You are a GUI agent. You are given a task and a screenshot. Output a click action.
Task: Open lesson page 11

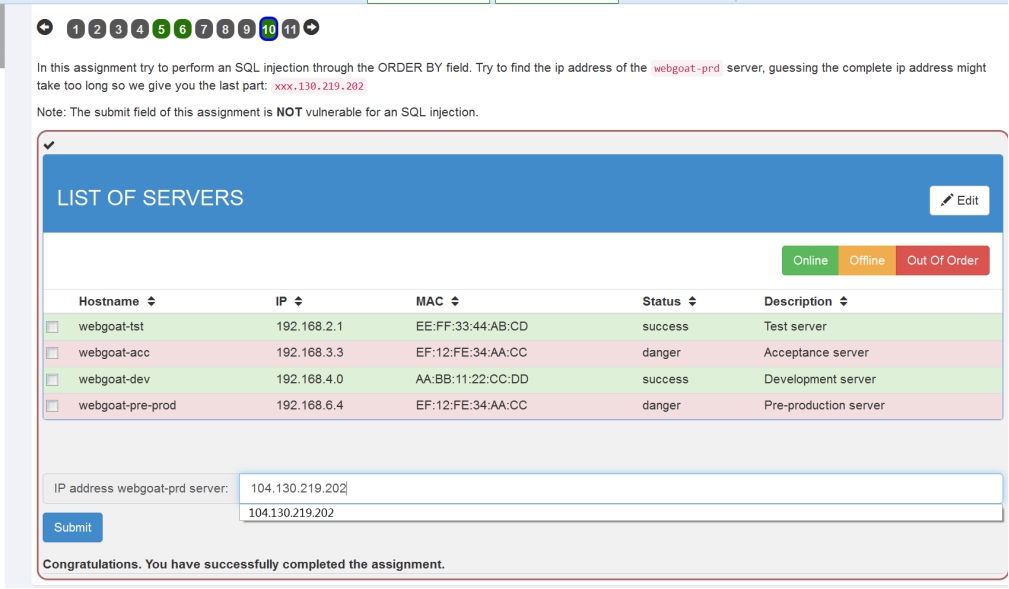290,29
